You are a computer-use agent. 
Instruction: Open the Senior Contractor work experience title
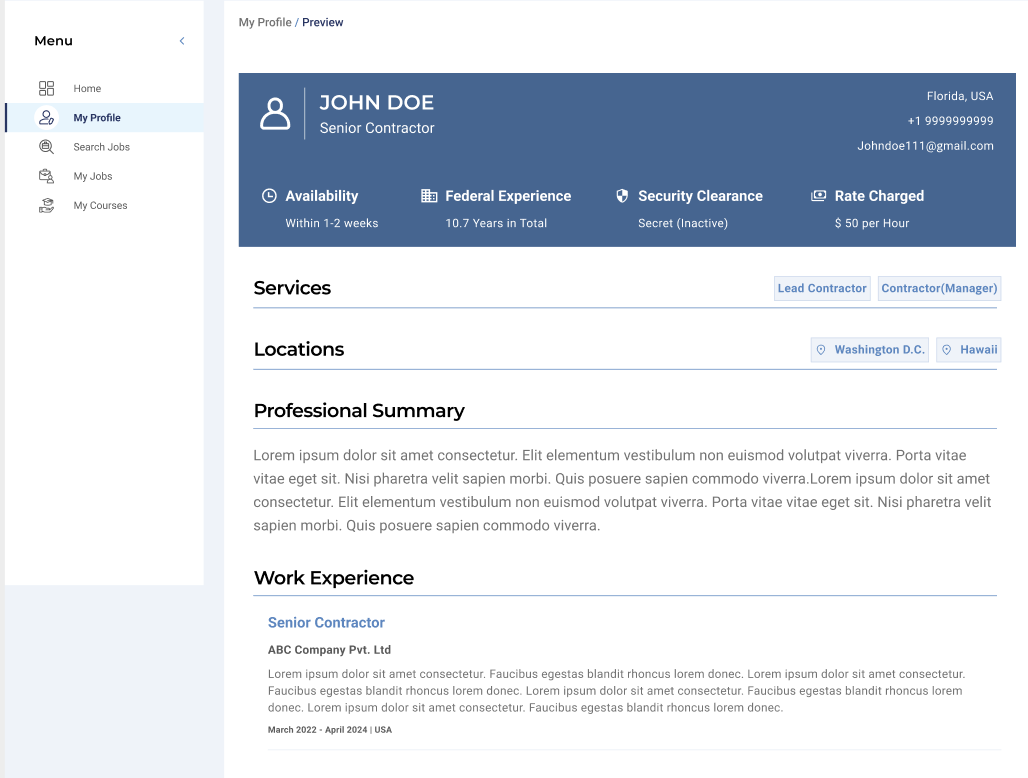[x=326, y=623]
